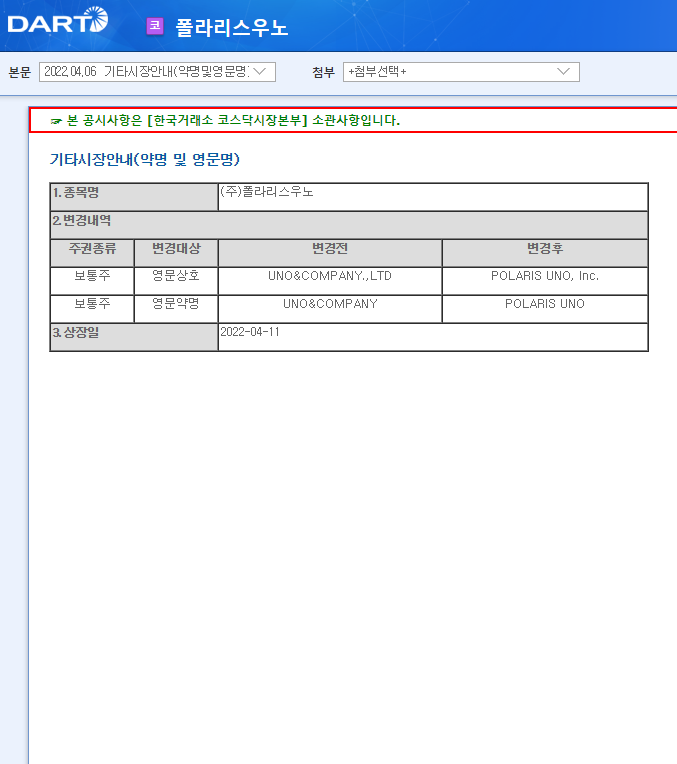Click the 2022-04-11 listing date
Screen dimensions: 677x764
pos(250,332)
